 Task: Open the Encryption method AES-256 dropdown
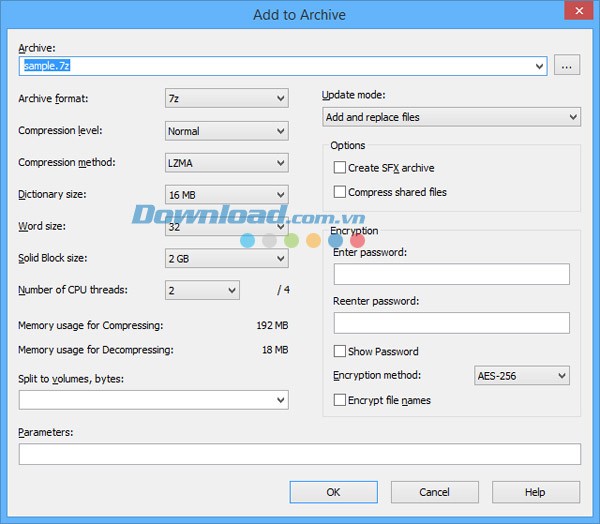pyautogui.click(x=521, y=376)
